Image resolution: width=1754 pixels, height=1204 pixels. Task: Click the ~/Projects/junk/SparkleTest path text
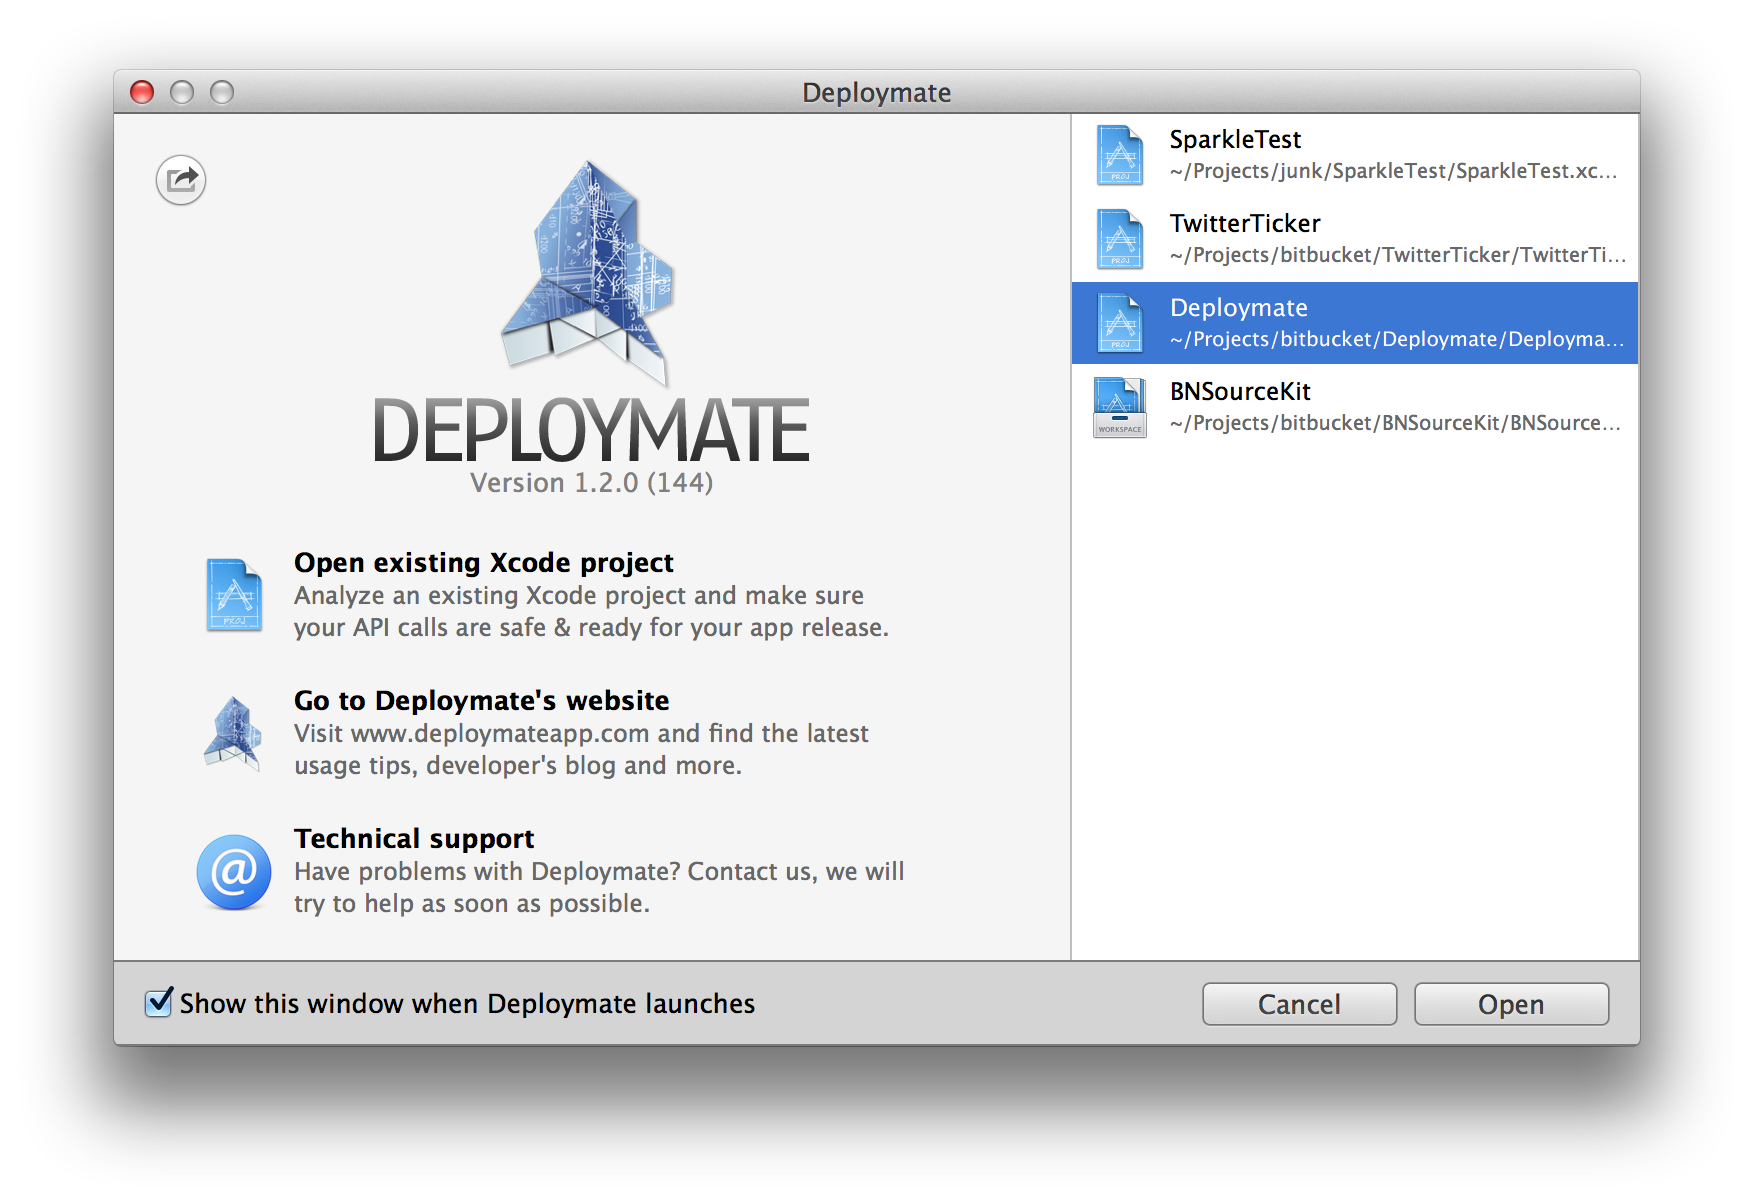pos(1393,171)
